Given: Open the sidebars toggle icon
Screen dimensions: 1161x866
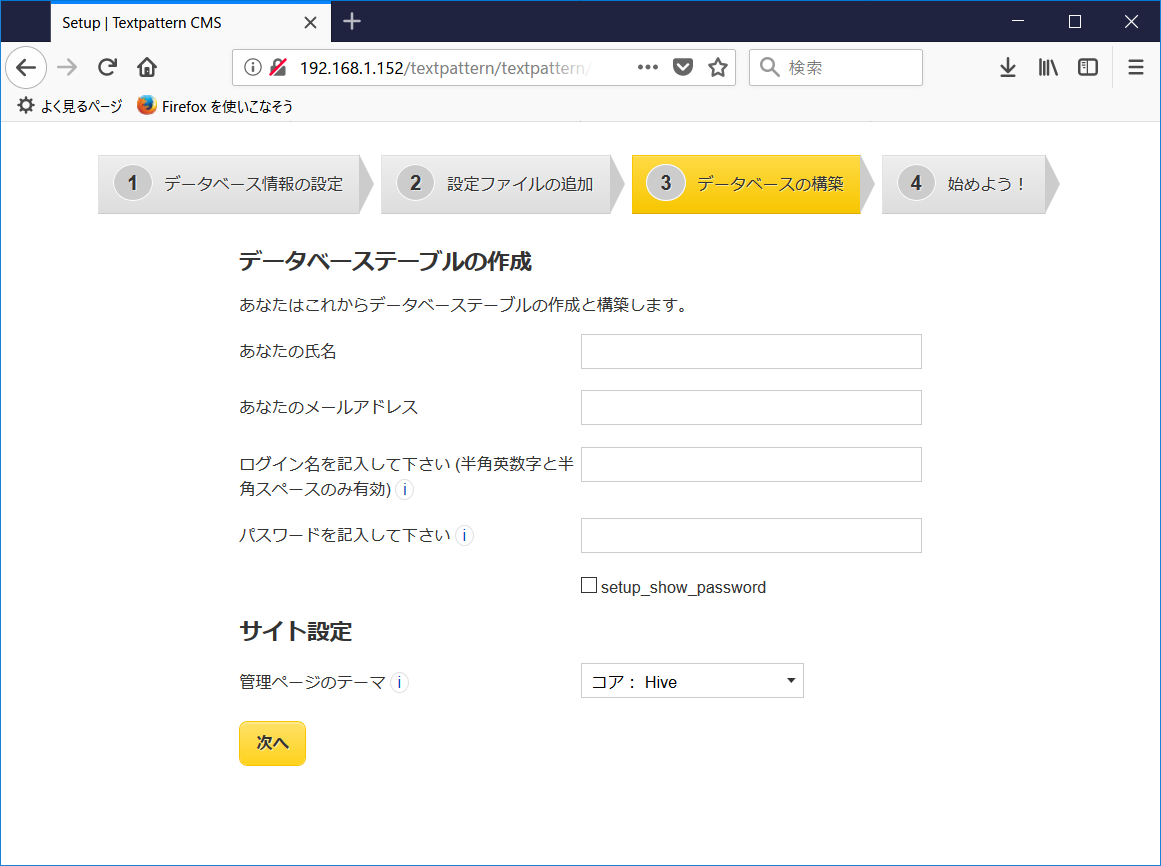Looking at the screenshot, I should click(1087, 67).
